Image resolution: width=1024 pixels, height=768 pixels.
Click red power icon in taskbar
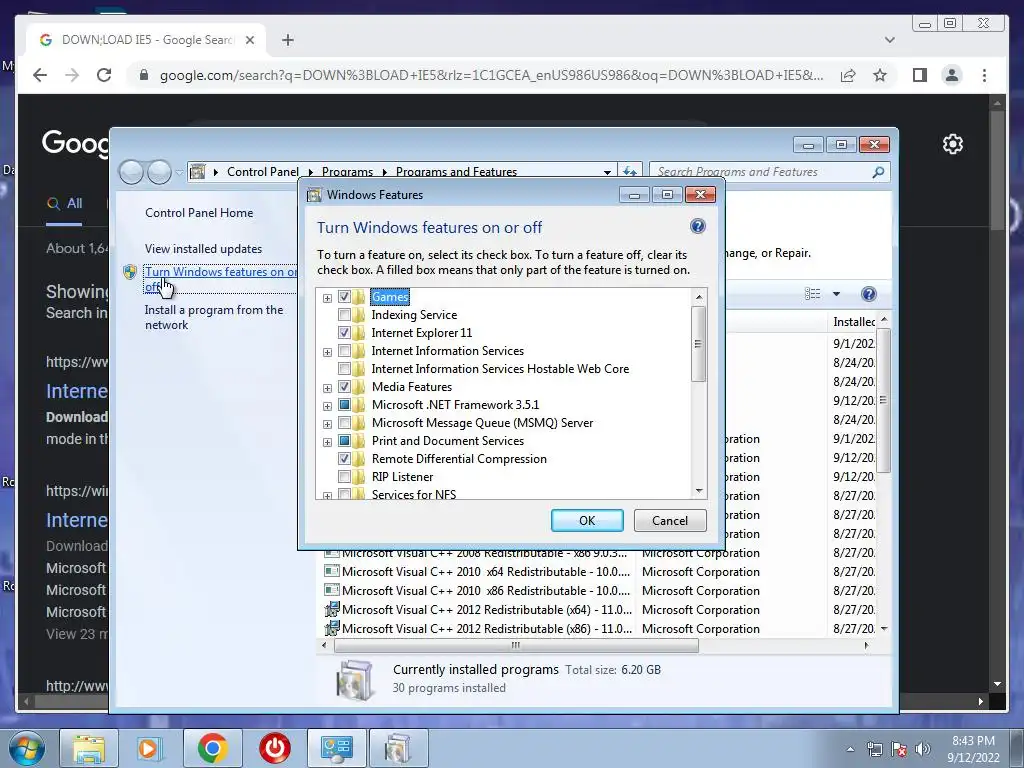[x=275, y=748]
